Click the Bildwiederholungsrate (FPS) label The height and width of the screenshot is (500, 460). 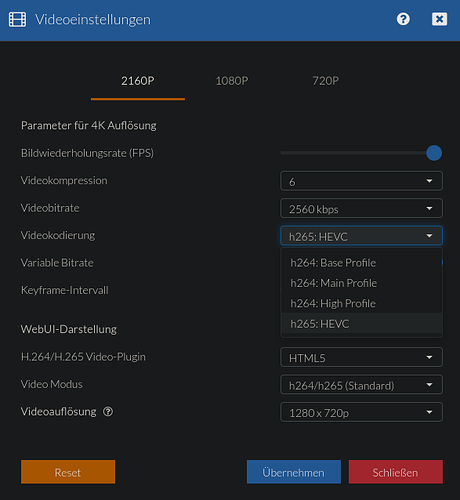pos(87,153)
